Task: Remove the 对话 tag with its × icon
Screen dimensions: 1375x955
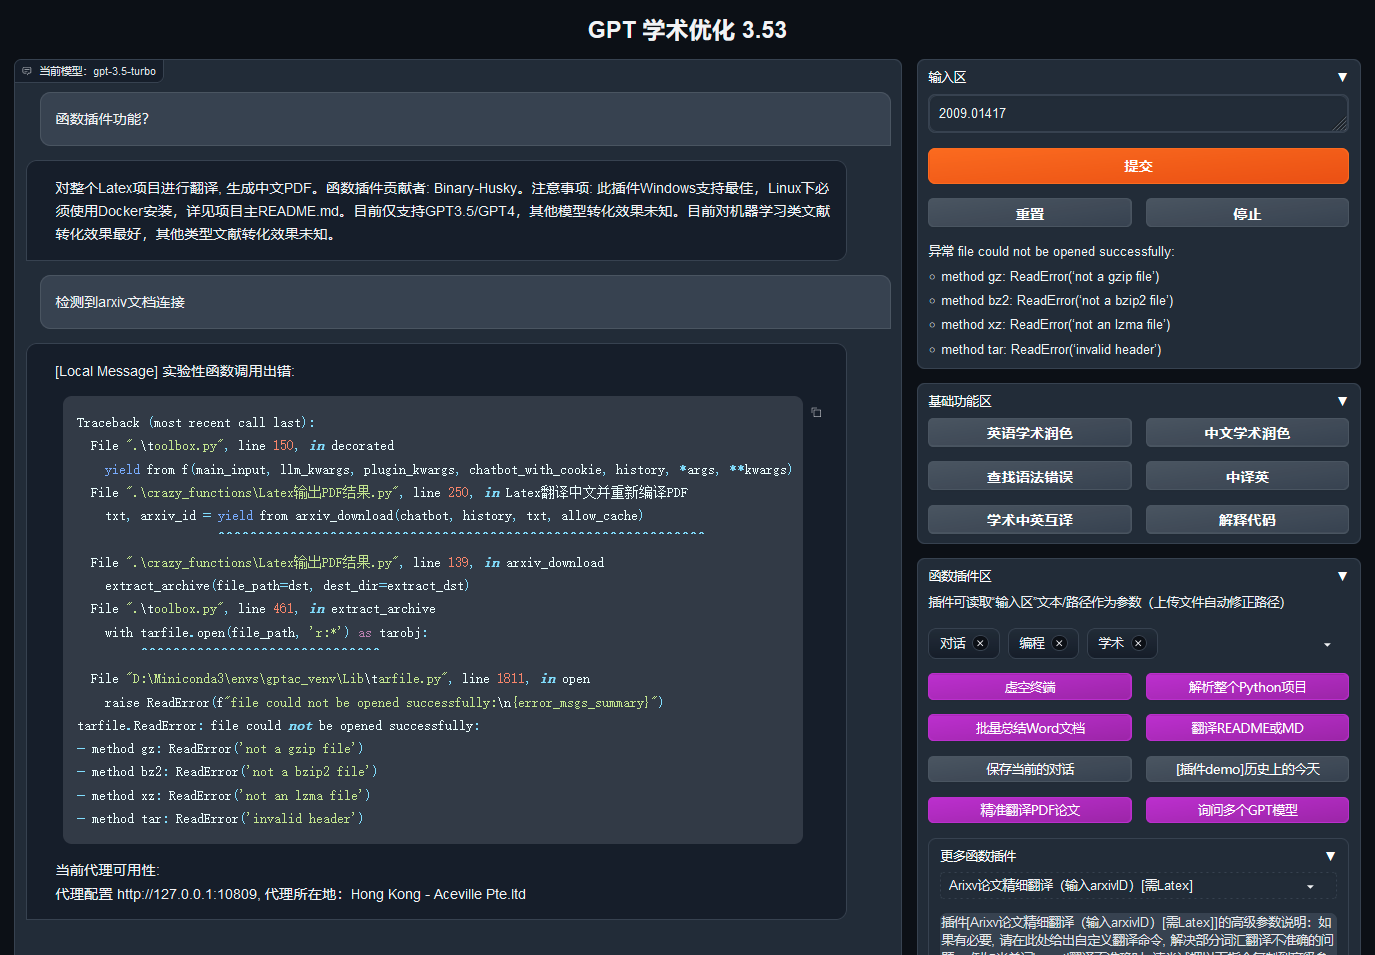Action: (983, 643)
